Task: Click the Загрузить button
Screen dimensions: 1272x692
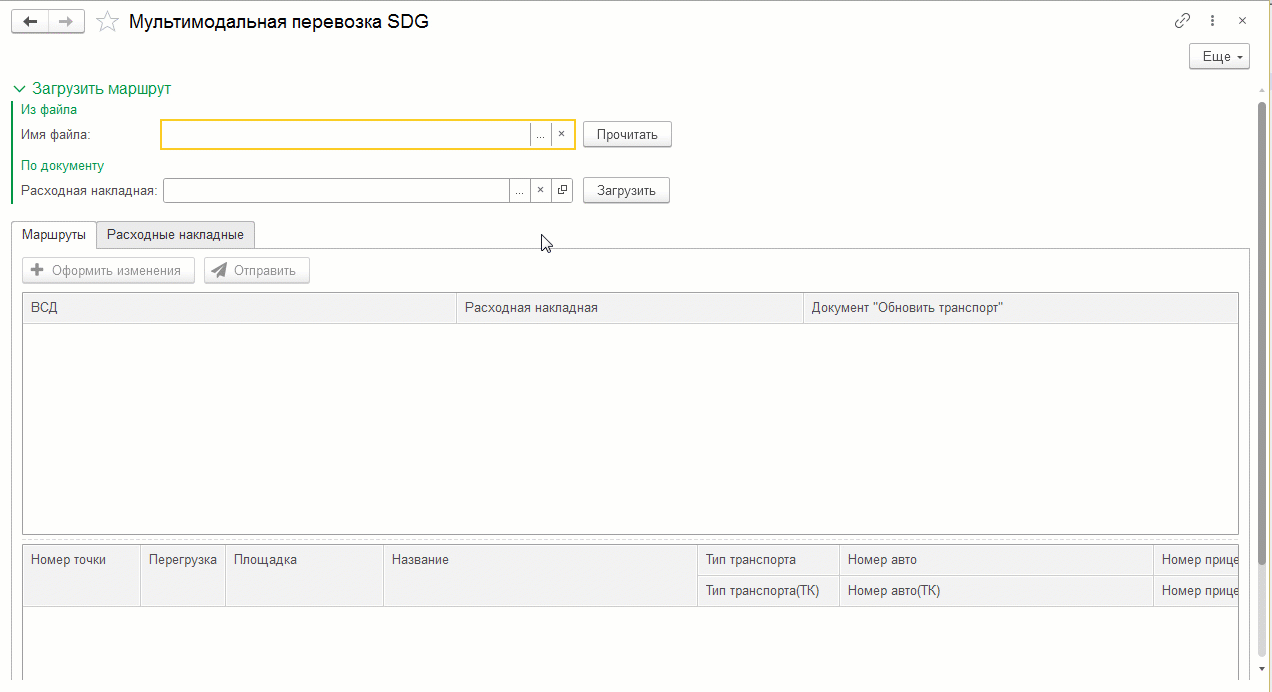Action: 626,190
